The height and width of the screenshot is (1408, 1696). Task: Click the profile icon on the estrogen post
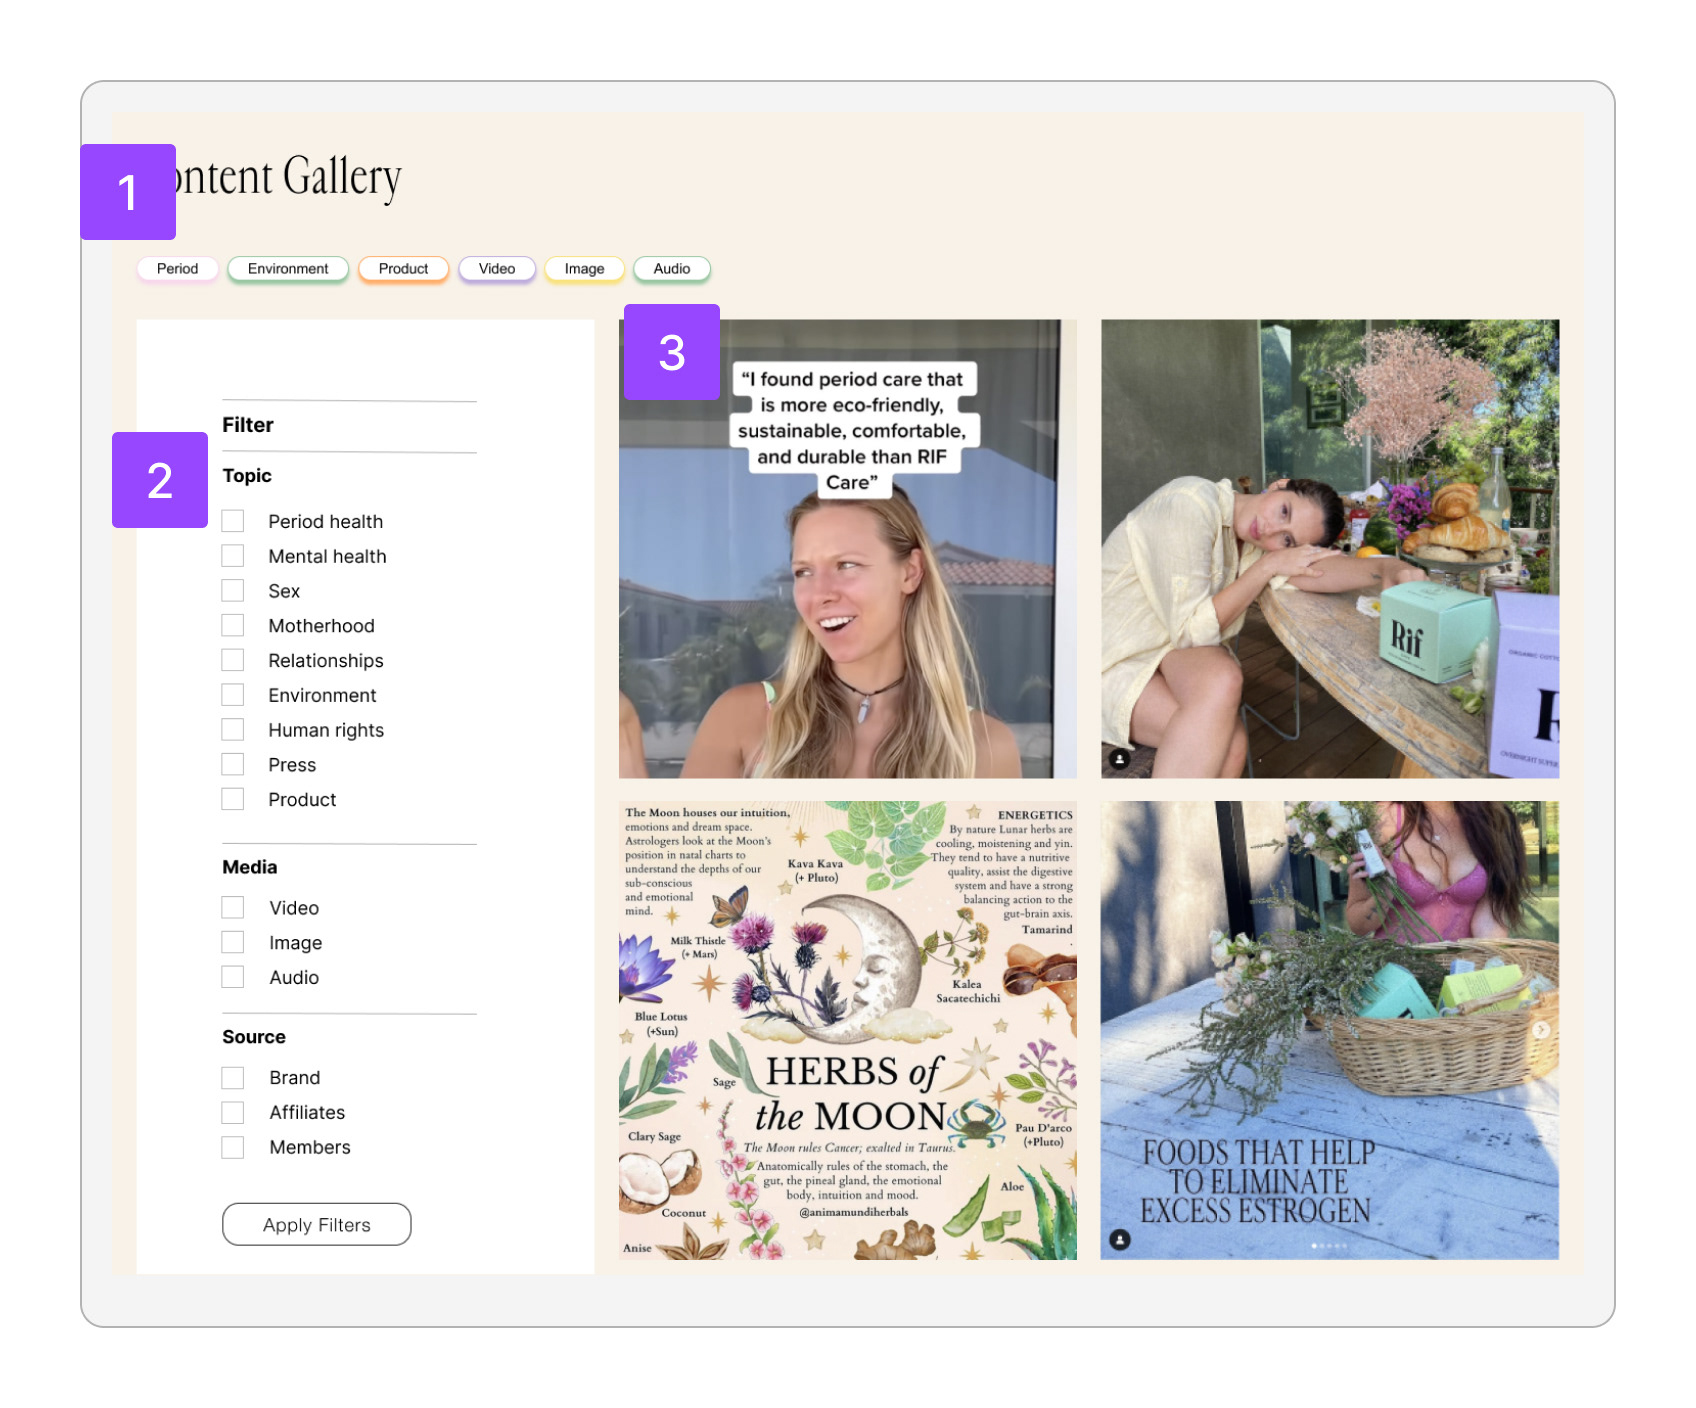tap(1120, 1240)
